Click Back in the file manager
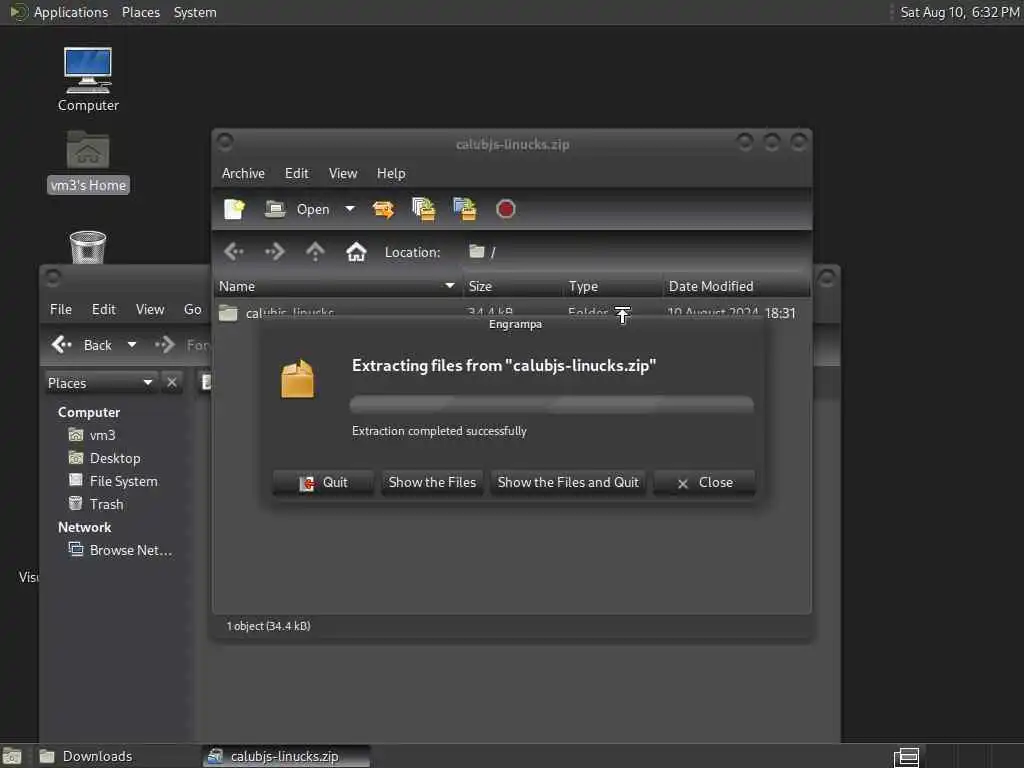The image size is (1024, 768). pos(82,345)
